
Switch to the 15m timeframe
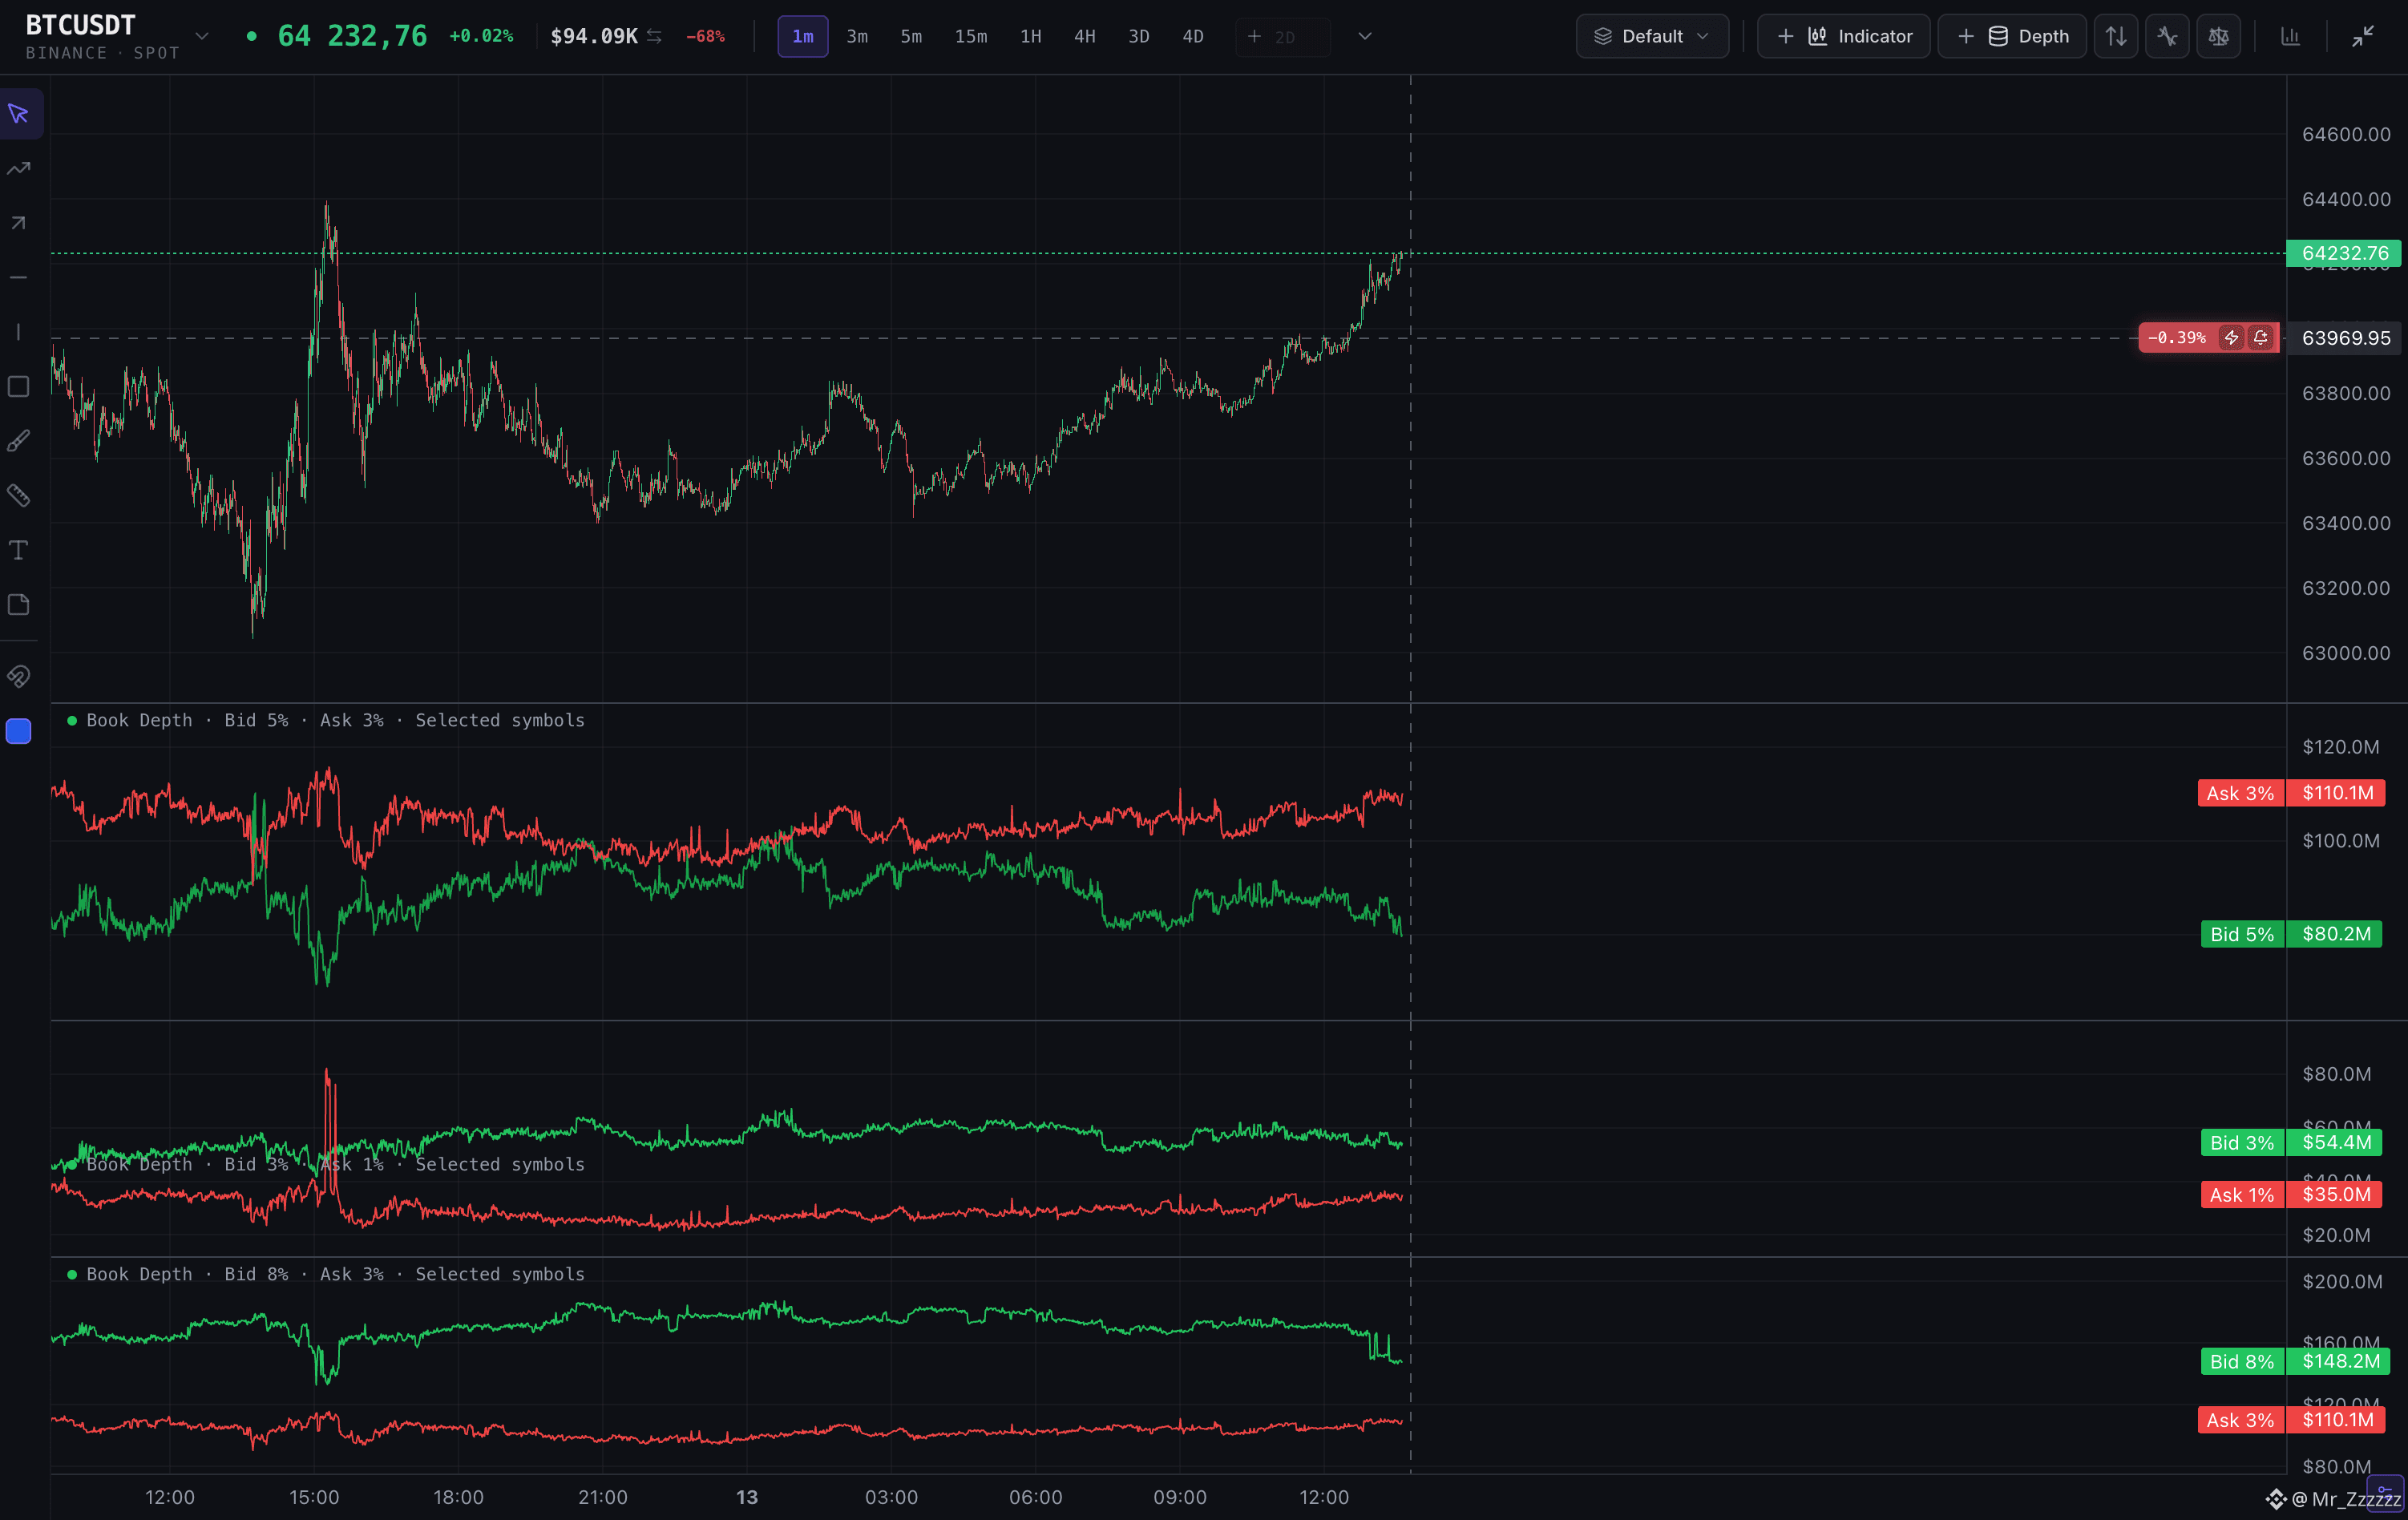click(970, 36)
